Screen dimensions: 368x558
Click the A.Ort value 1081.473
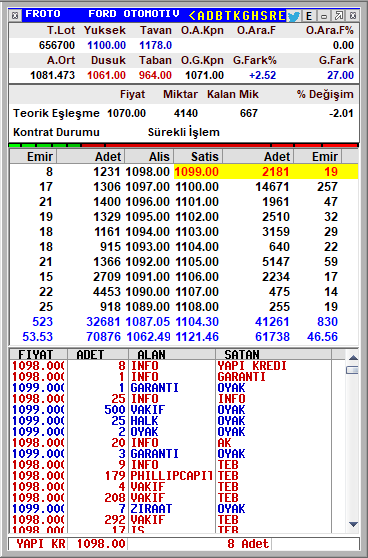pos(53,75)
